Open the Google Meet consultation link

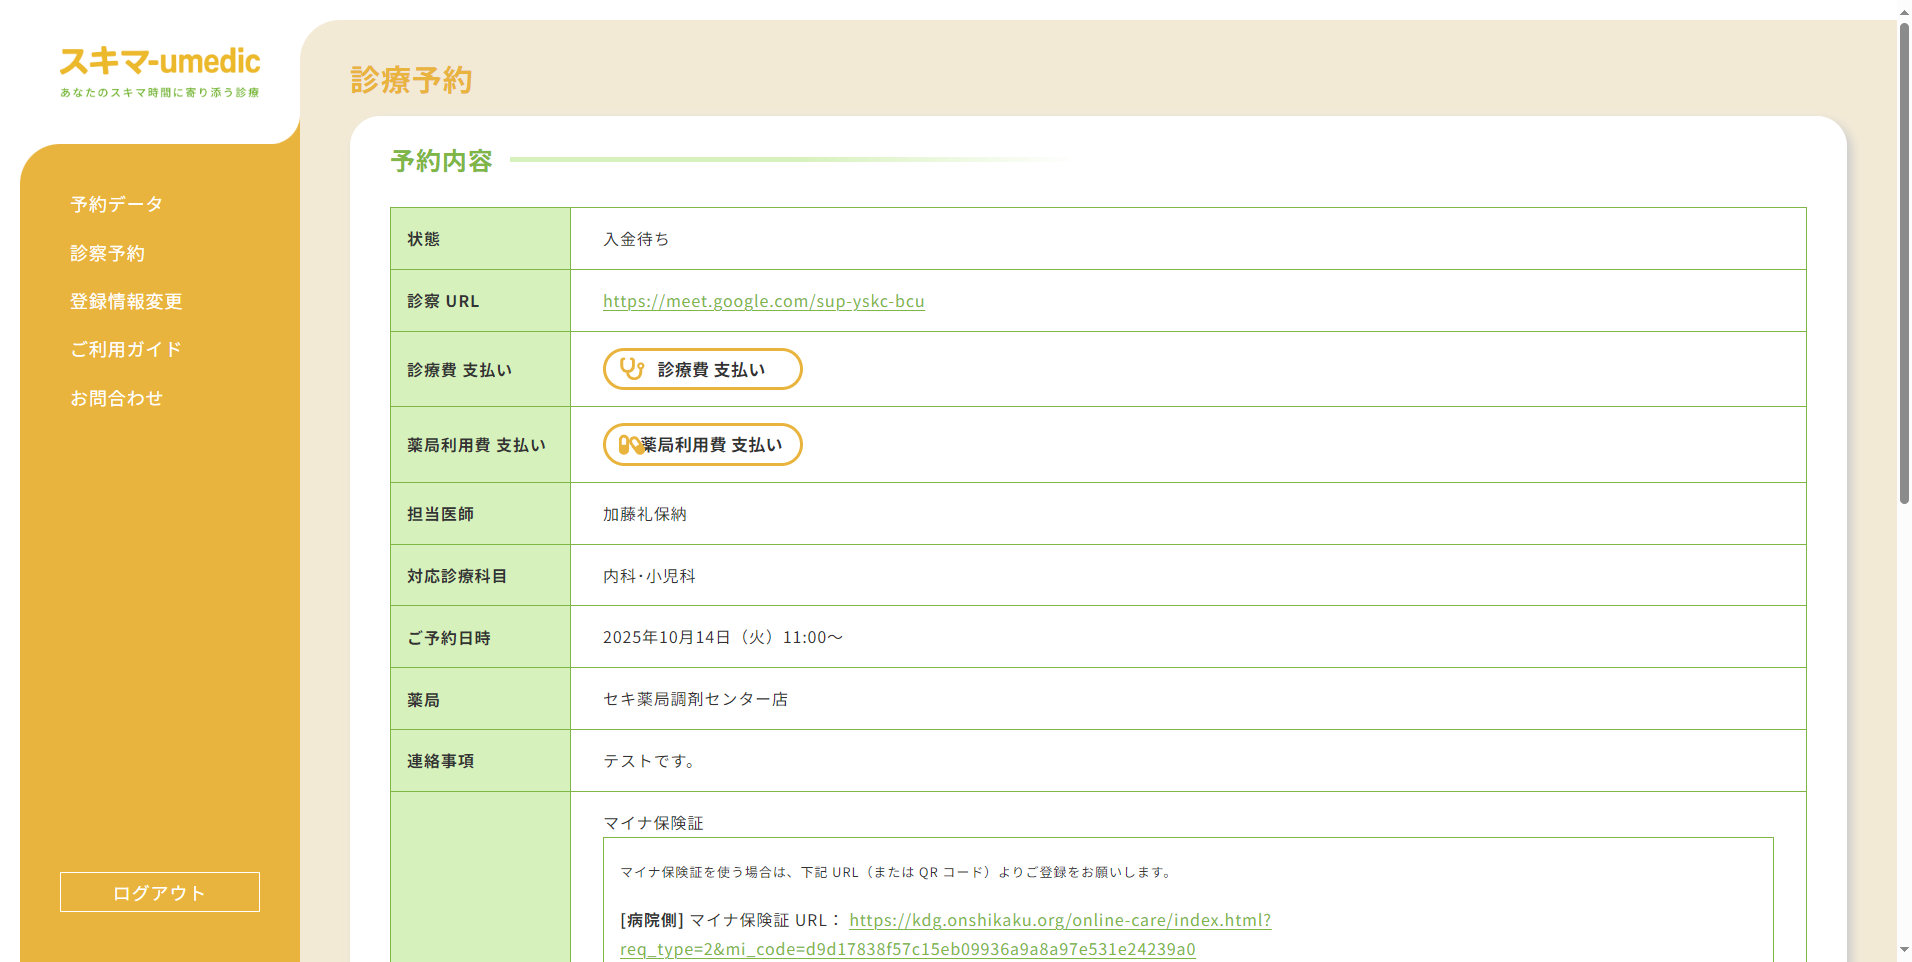(763, 301)
